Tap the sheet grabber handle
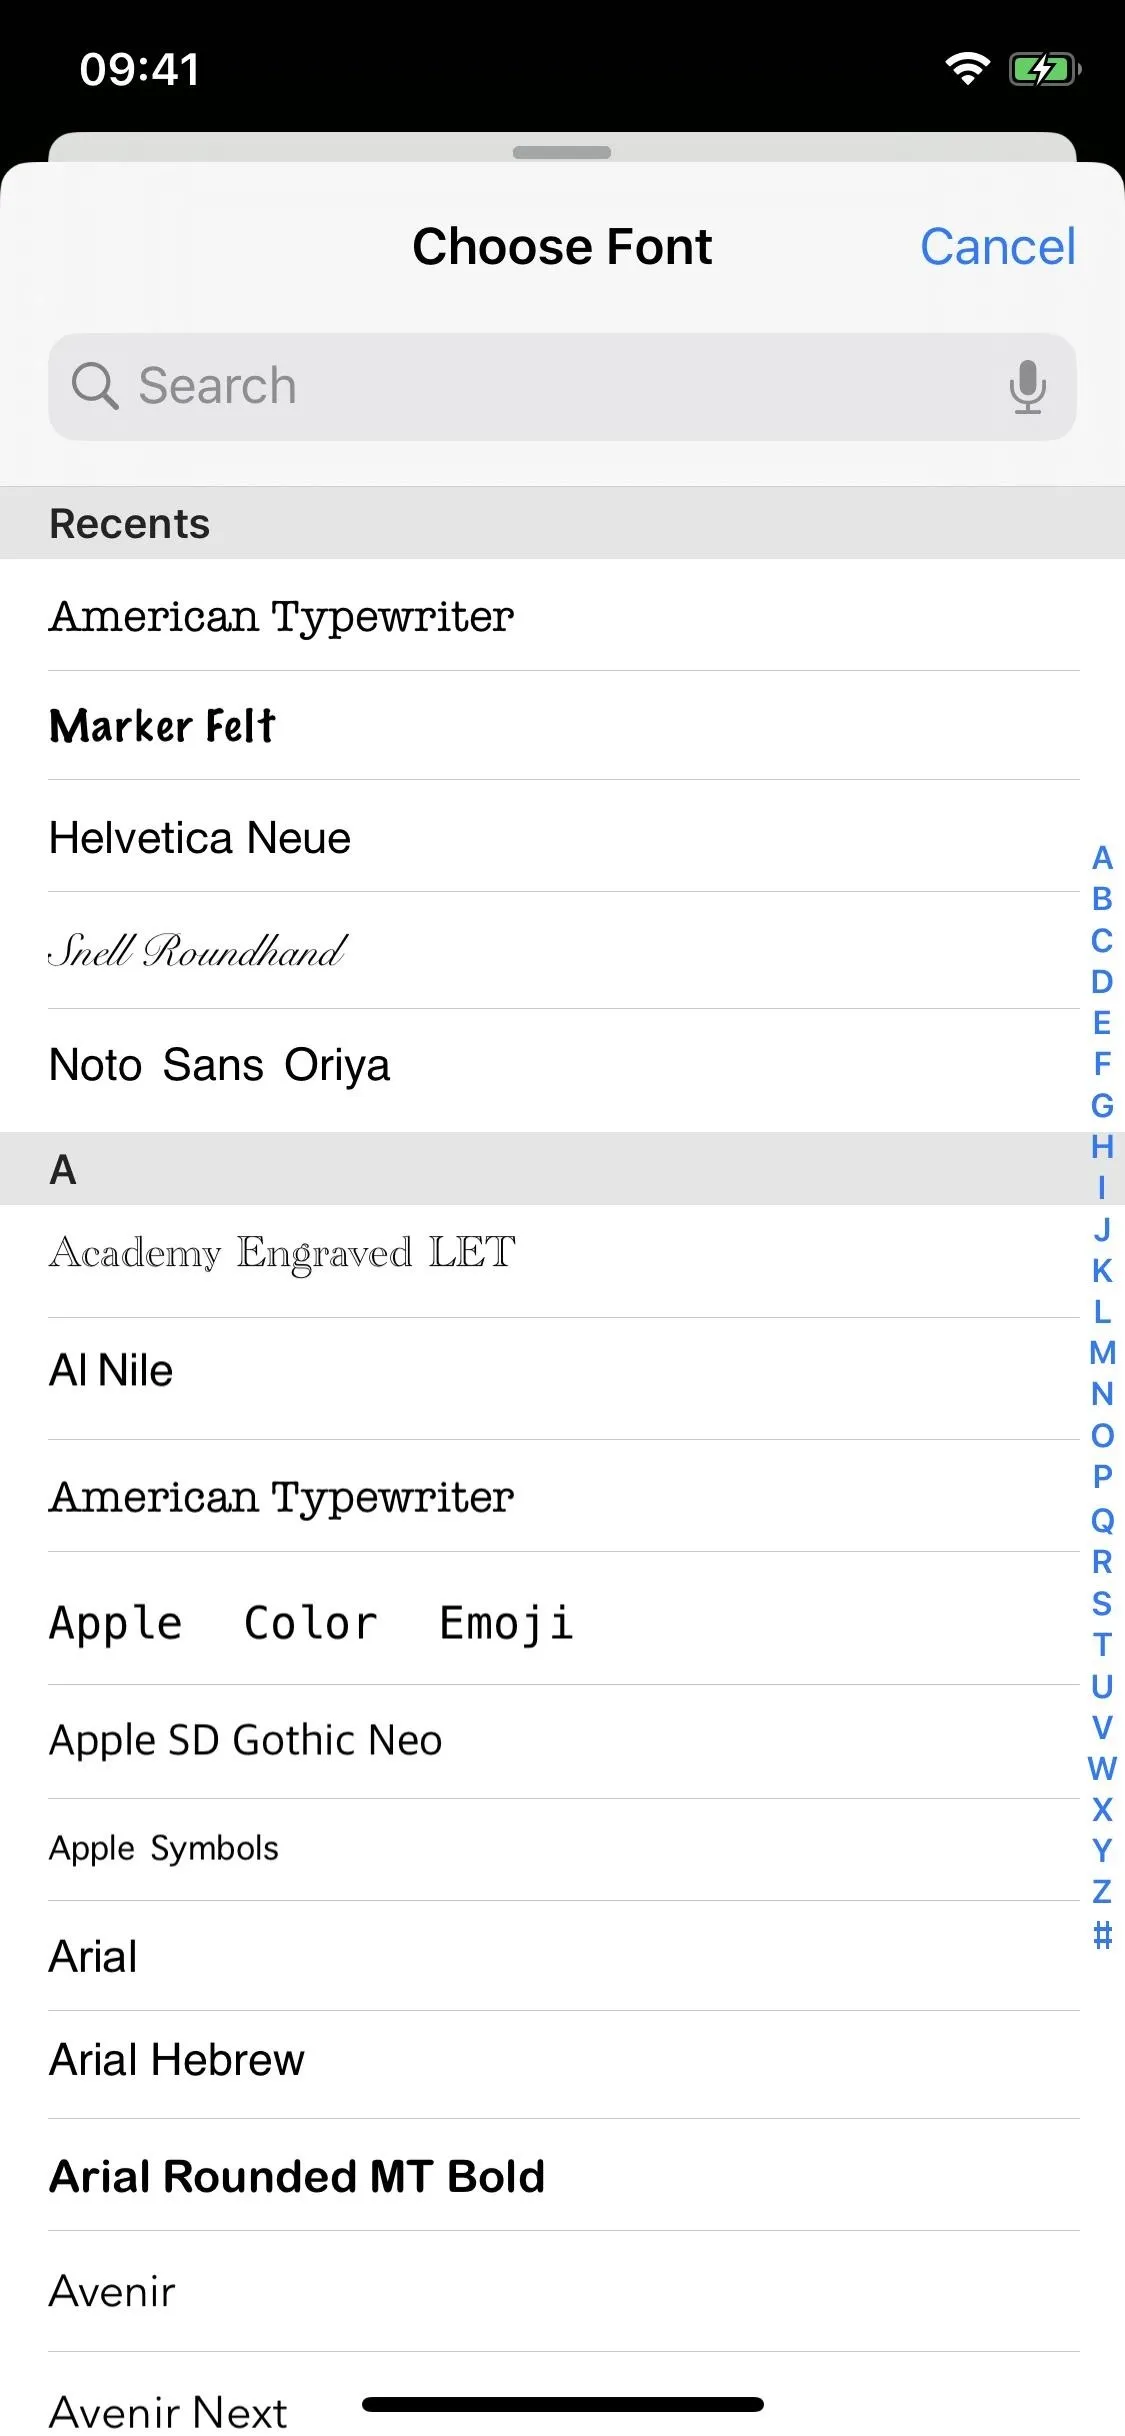The height and width of the screenshot is (2436, 1125). pyautogui.click(x=562, y=153)
